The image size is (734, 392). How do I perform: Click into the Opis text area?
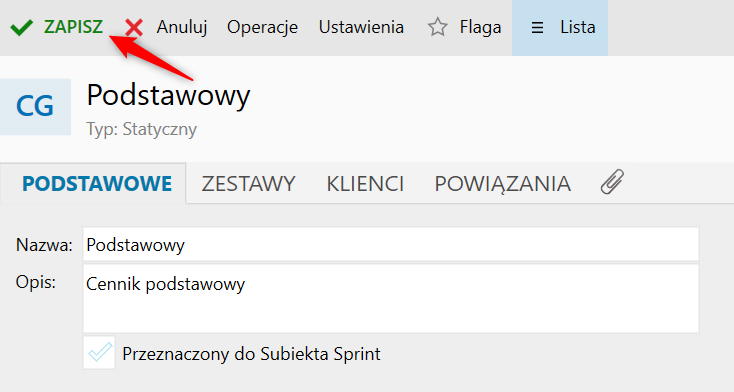coord(391,298)
